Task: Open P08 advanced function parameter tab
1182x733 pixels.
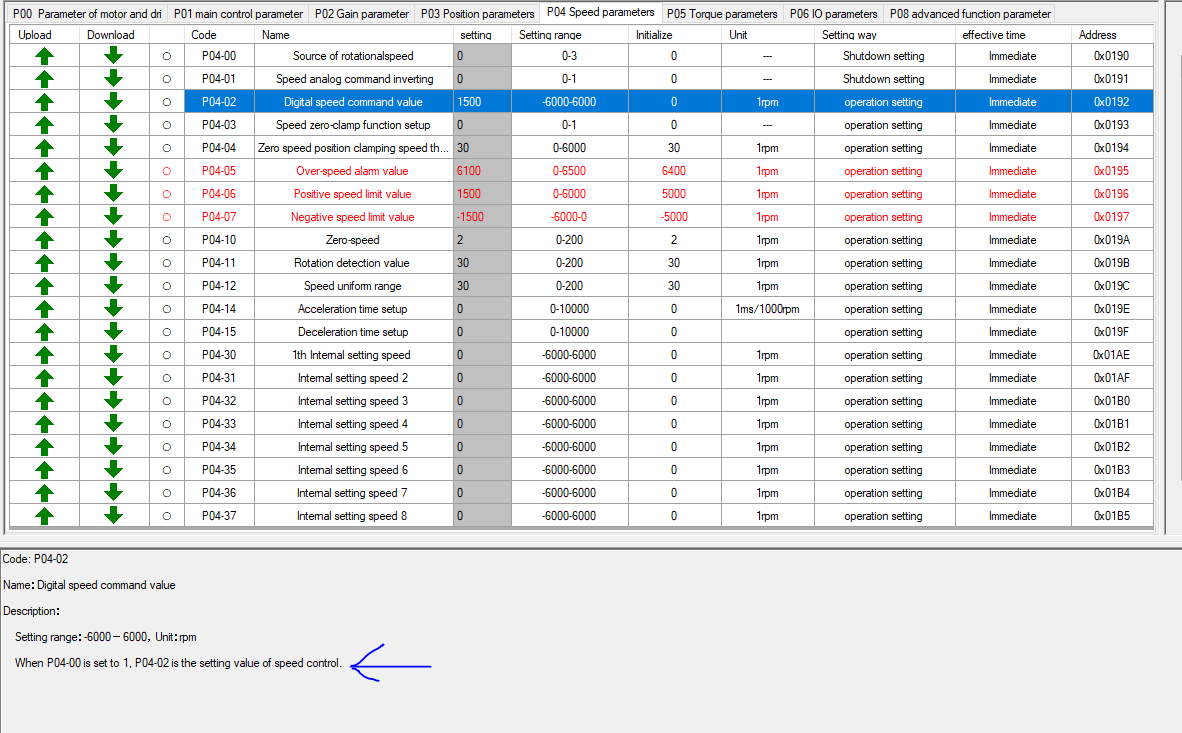Action: click(x=970, y=14)
